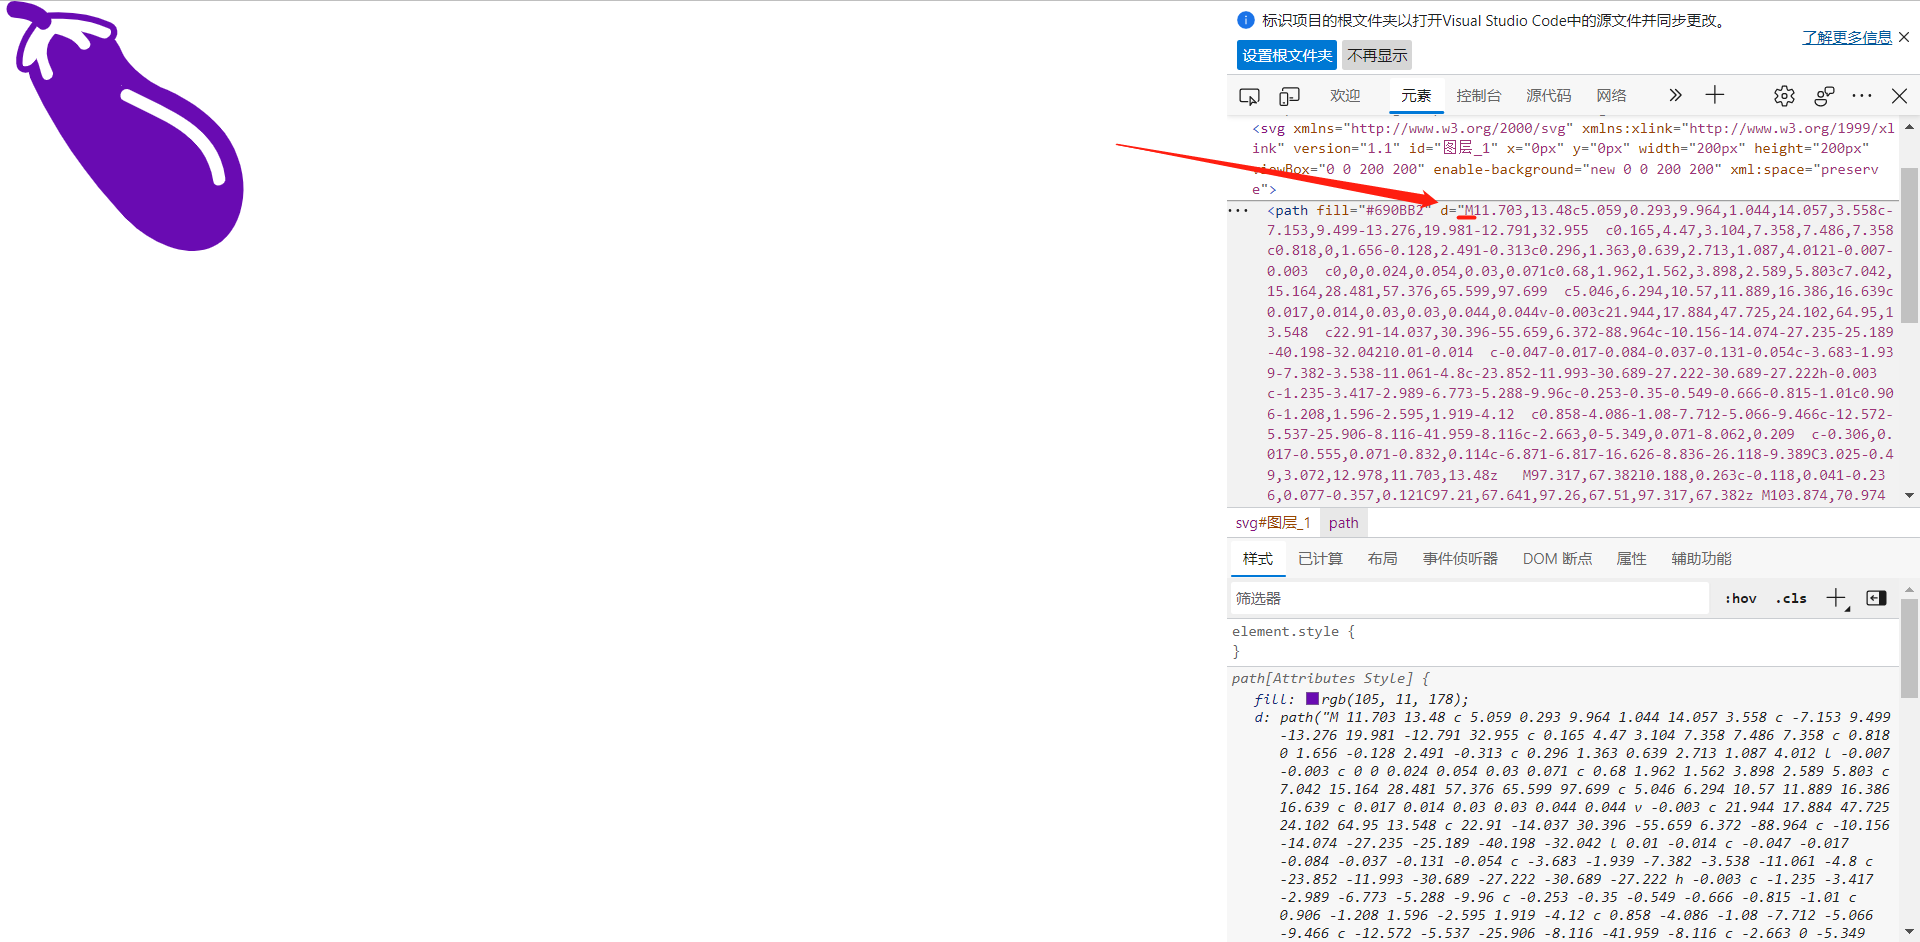Select the path breadcrumb
The image size is (1920, 942).
pyautogui.click(x=1344, y=522)
